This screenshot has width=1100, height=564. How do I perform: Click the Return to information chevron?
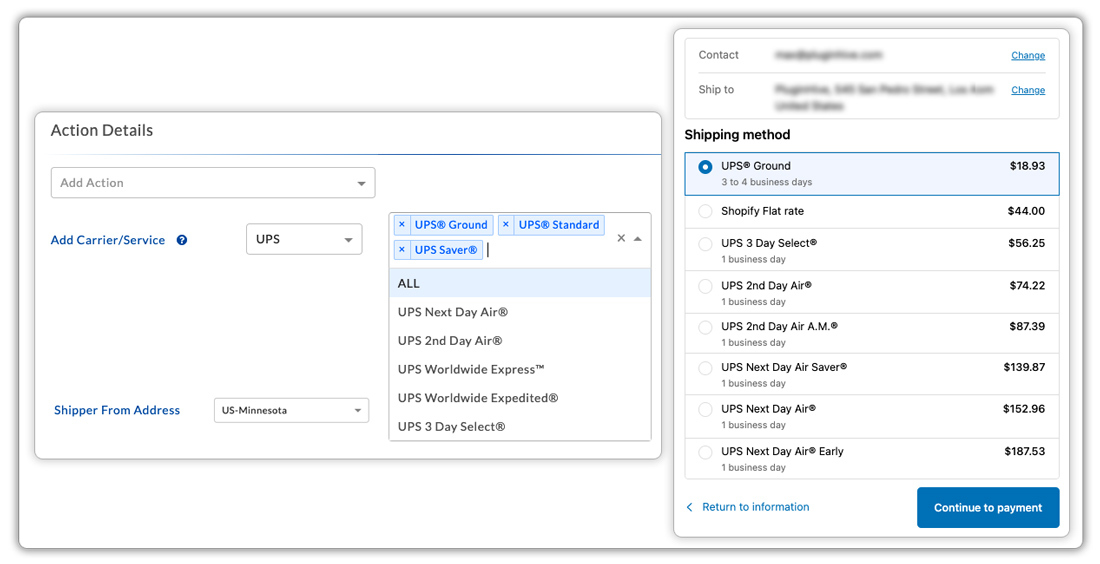point(690,507)
